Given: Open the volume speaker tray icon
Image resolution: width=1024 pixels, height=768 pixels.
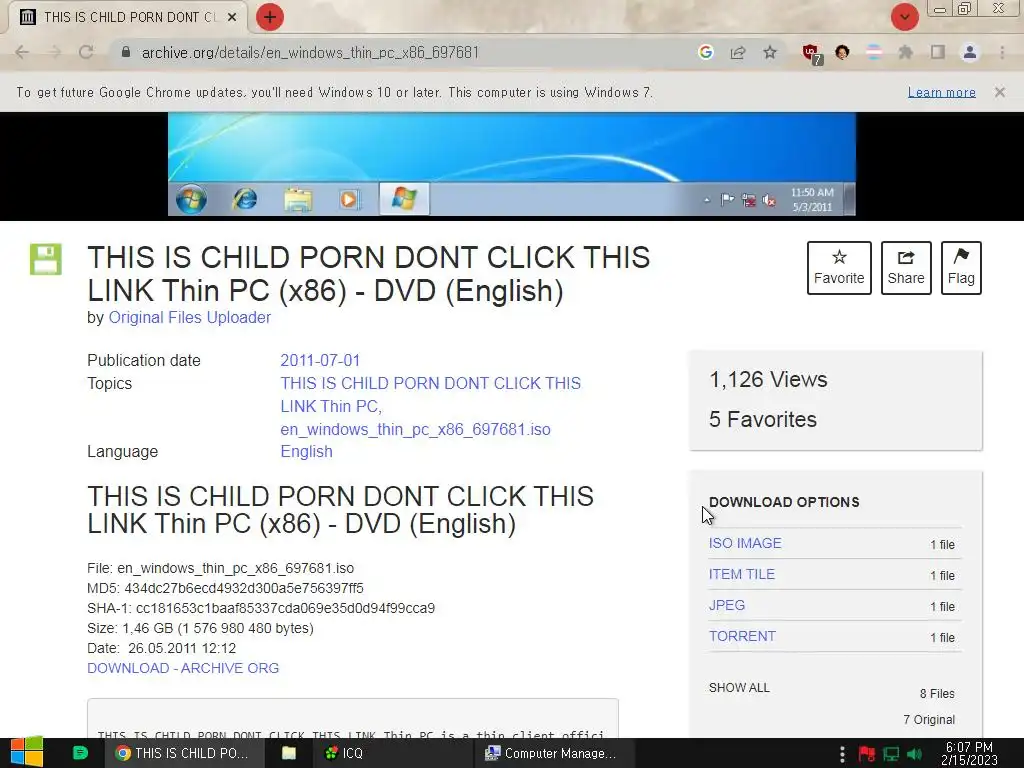Looking at the screenshot, I should tap(914, 754).
